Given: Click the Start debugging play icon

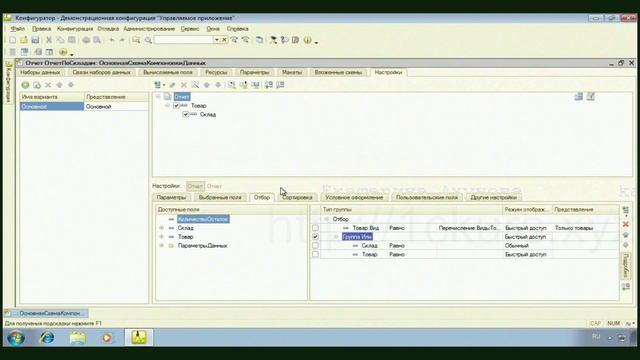Looking at the screenshot, I should pyautogui.click(x=63, y=52).
